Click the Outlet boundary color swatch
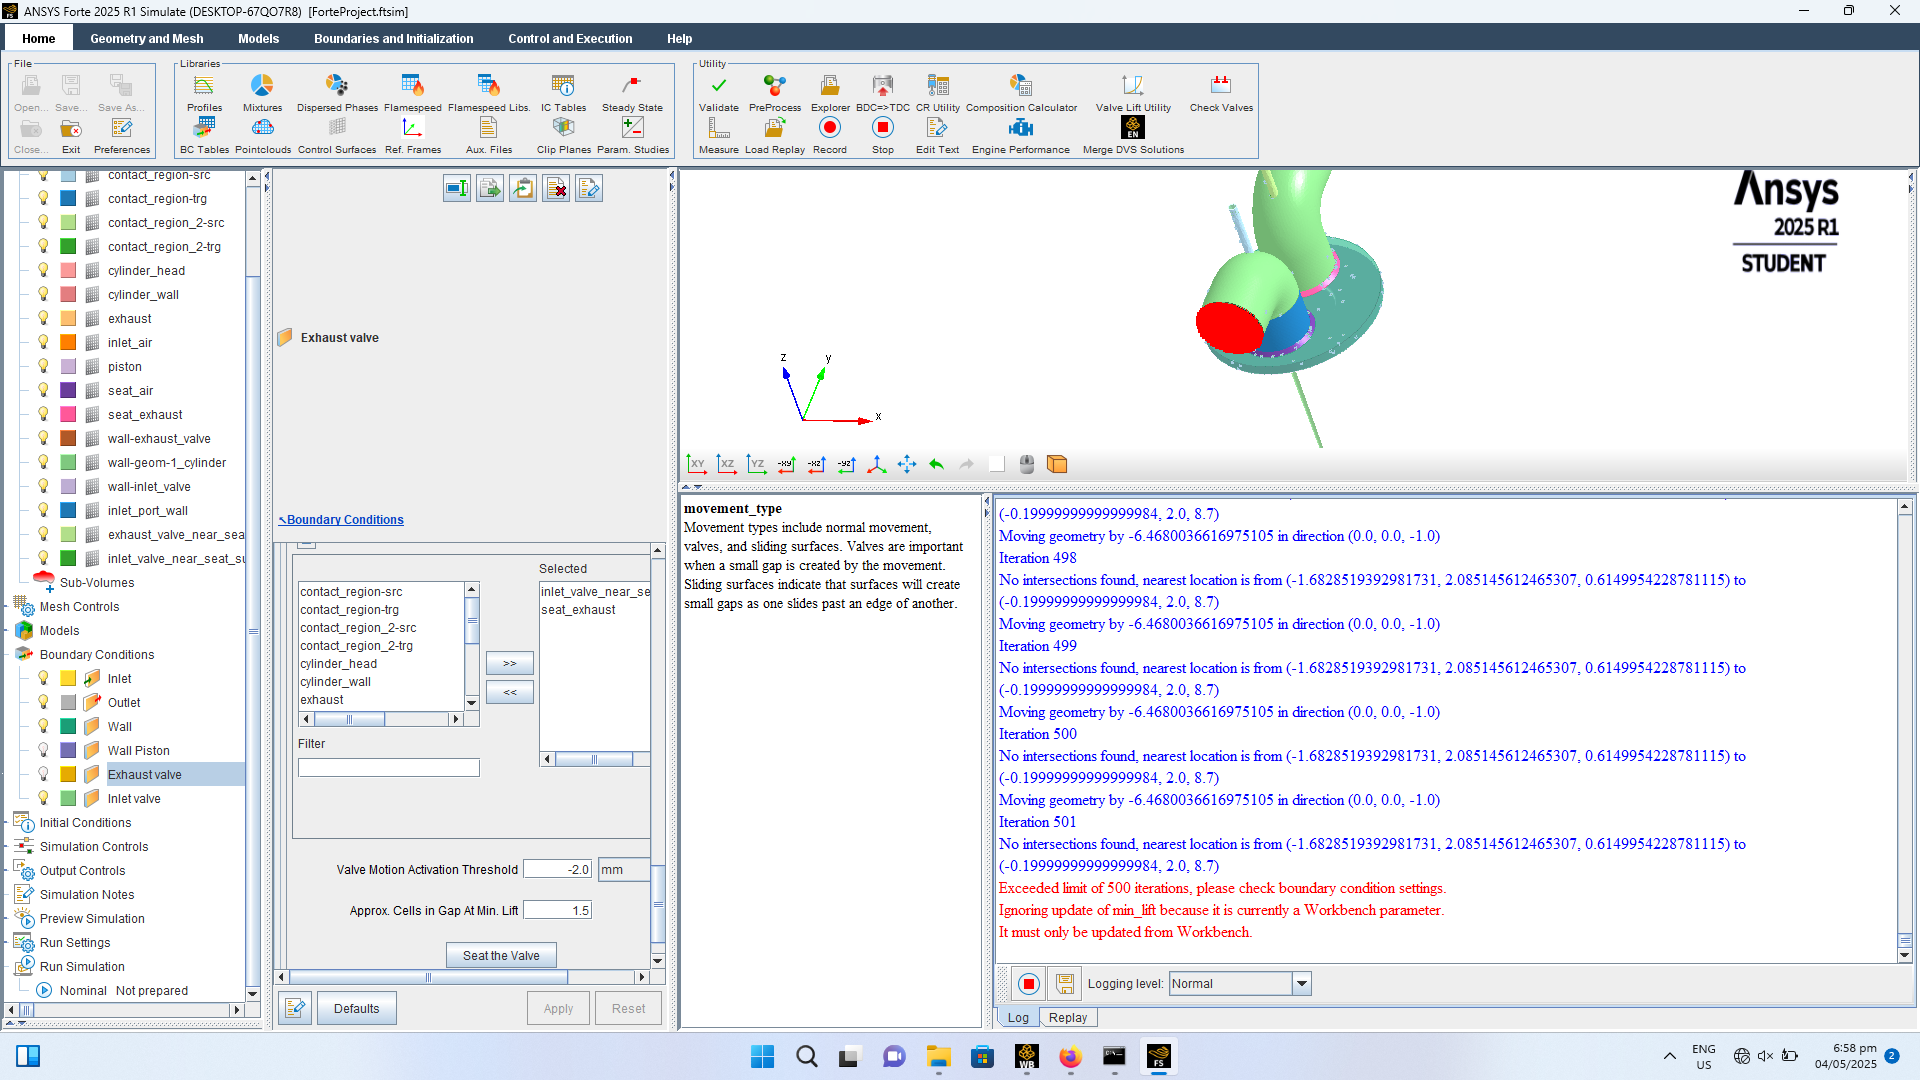1920x1080 pixels. click(68, 702)
